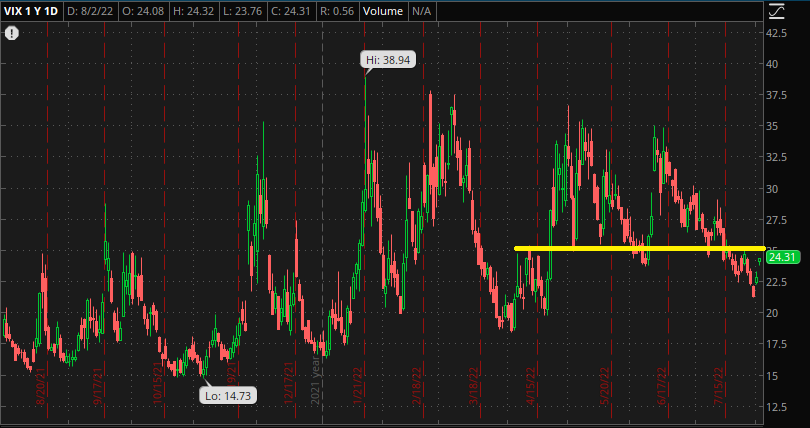This screenshot has width=810, height=428.
Task: Click the curve-shaped icon above the price axis
Action: (x=776, y=11)
